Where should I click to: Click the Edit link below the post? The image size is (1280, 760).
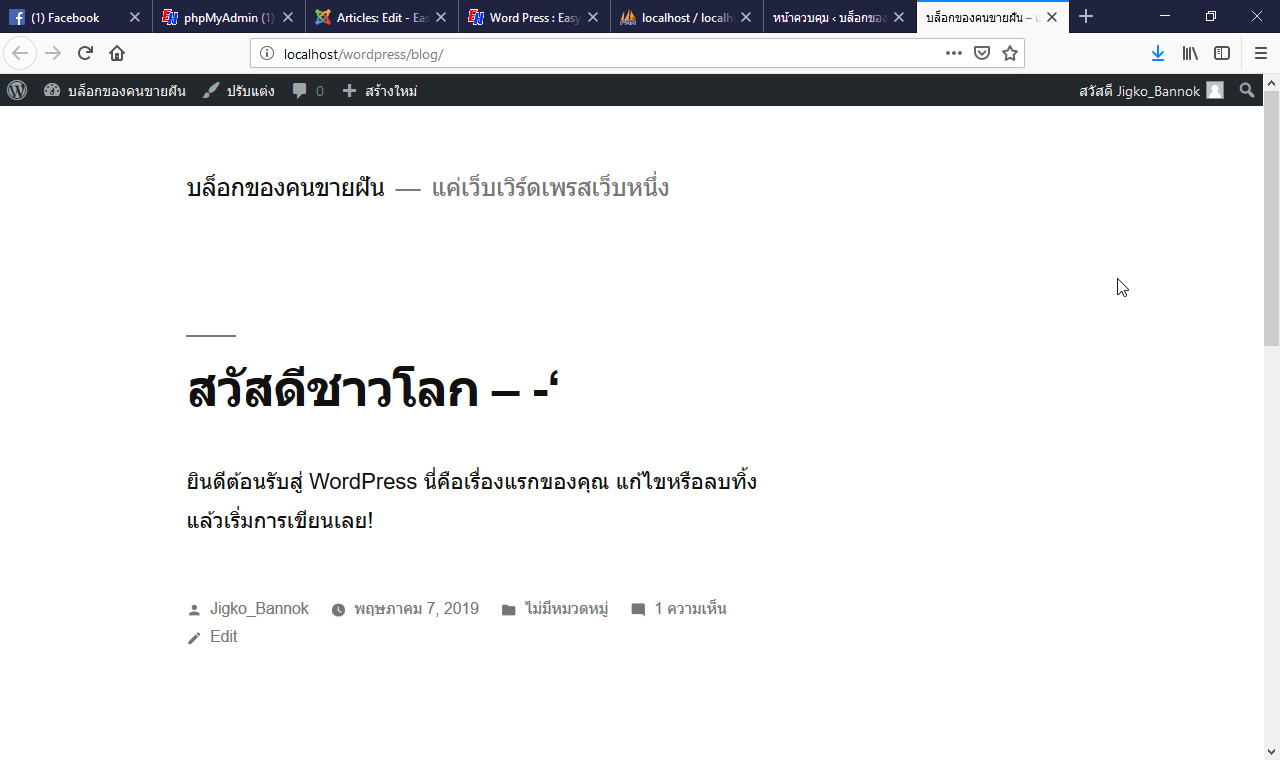pyautogui.click(x=223, y=636)
